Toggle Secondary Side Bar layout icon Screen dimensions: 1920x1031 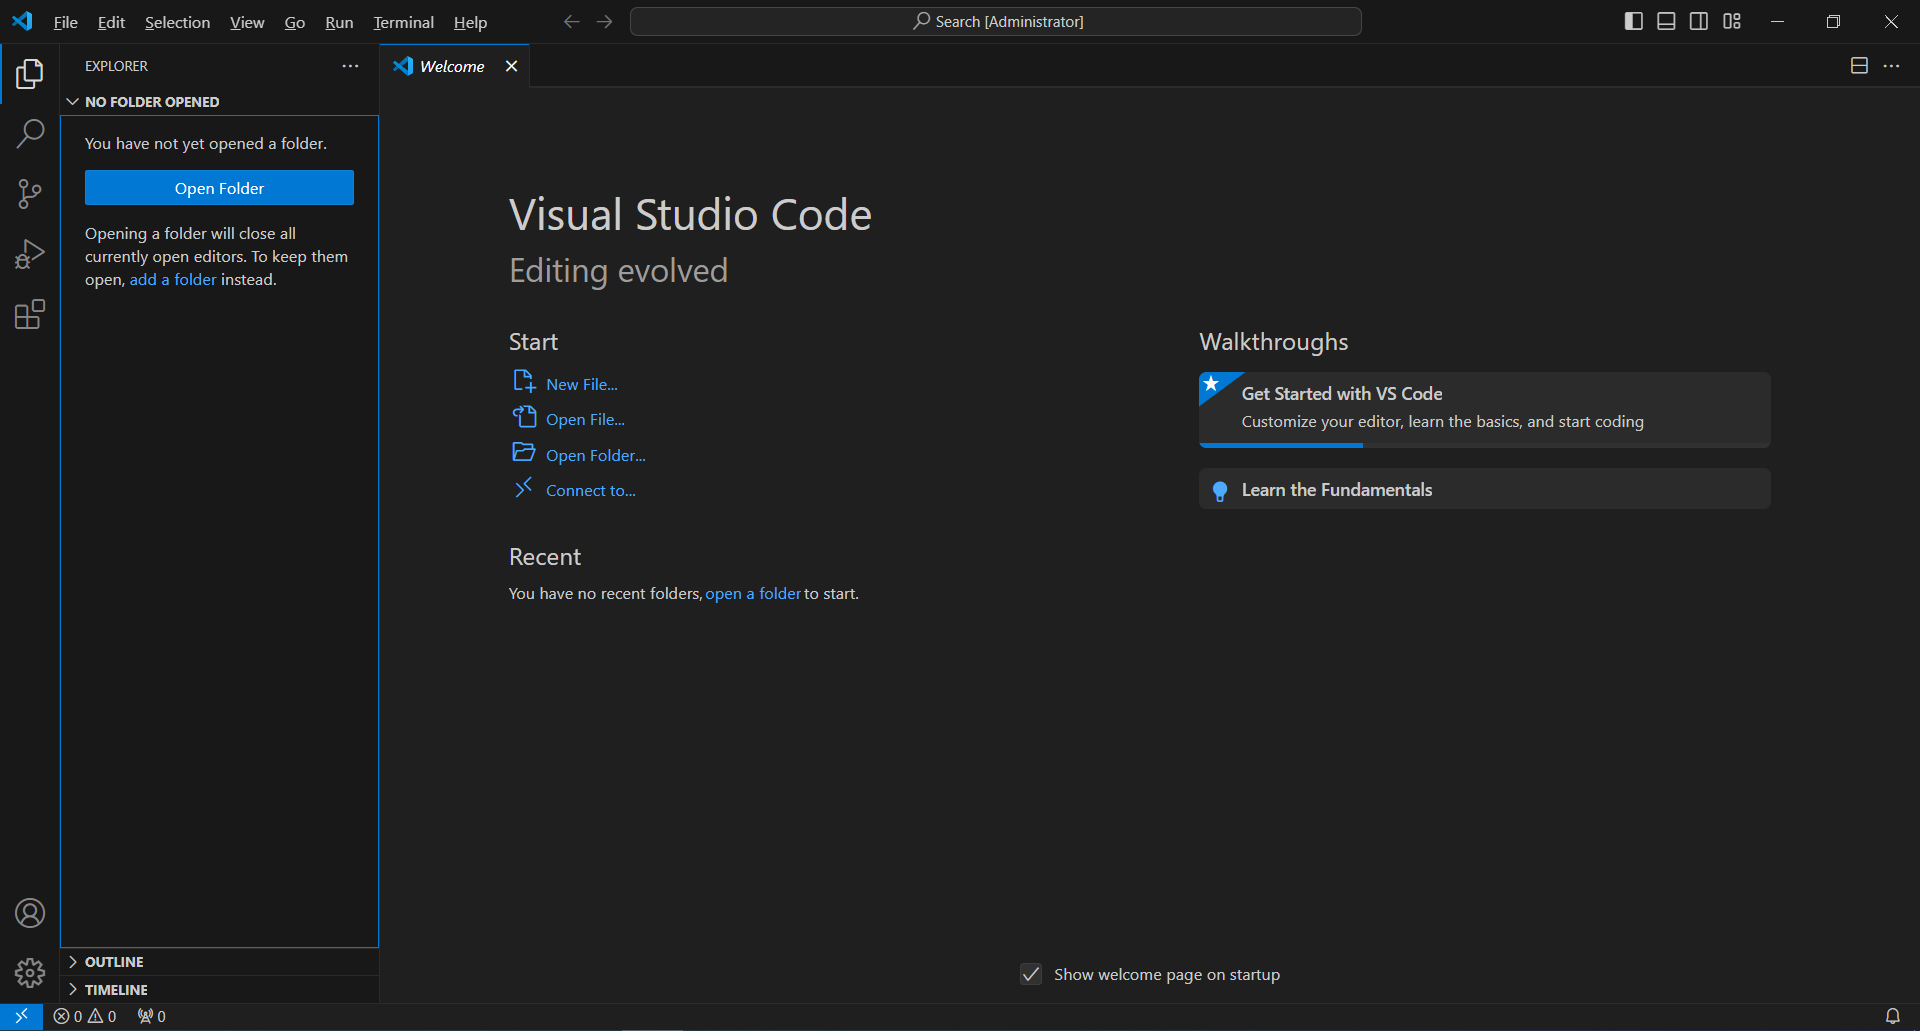(x=1699, y=21)
